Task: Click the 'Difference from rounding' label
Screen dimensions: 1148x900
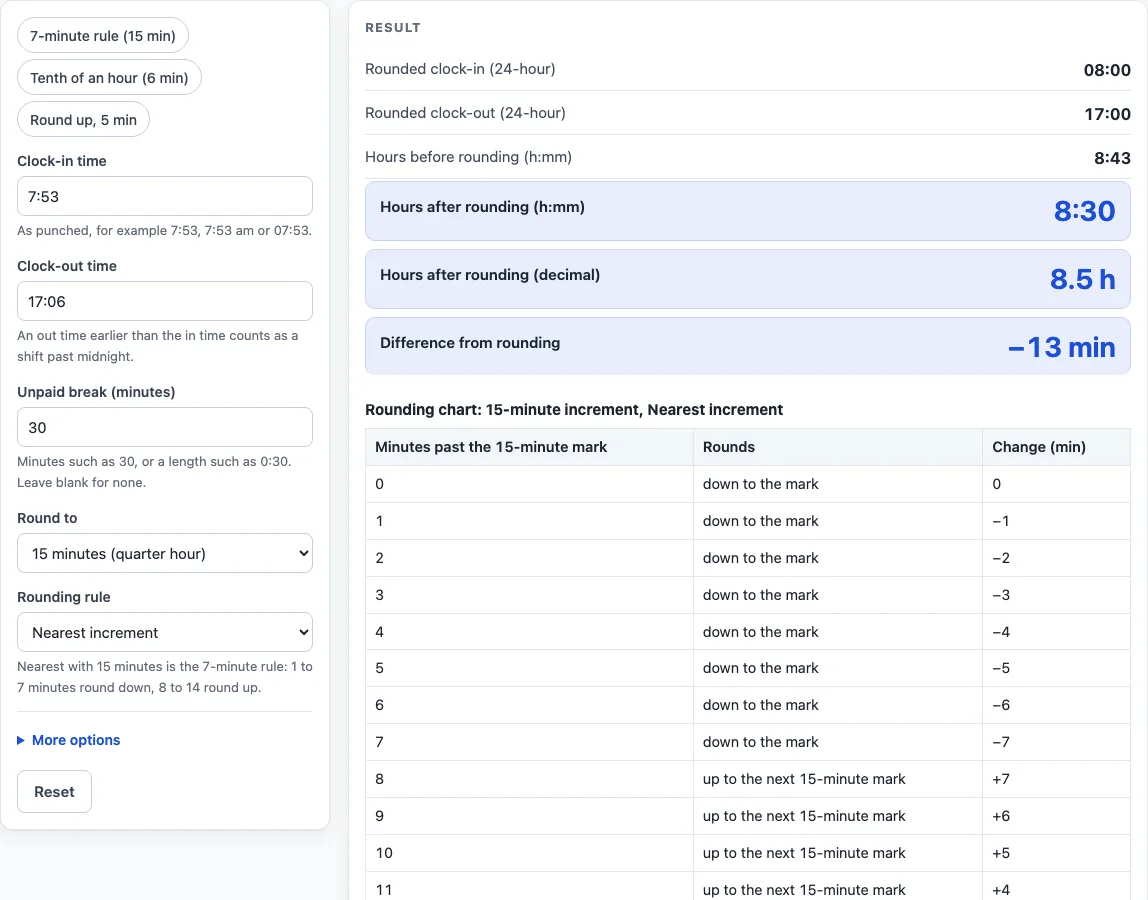Action: [470, 343]
